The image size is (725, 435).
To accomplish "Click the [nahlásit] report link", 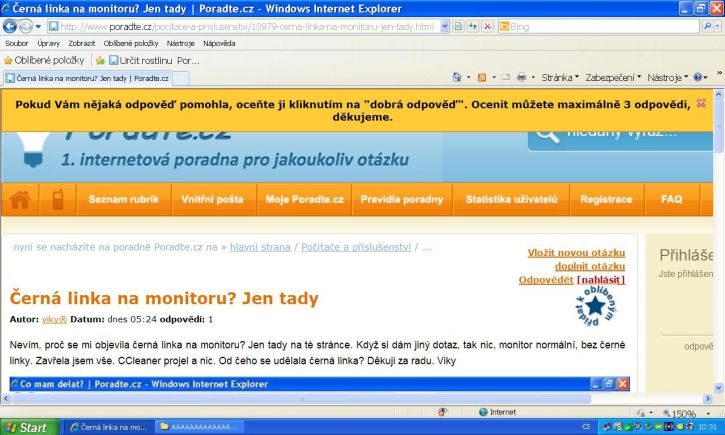I will (x=601, y=280).
